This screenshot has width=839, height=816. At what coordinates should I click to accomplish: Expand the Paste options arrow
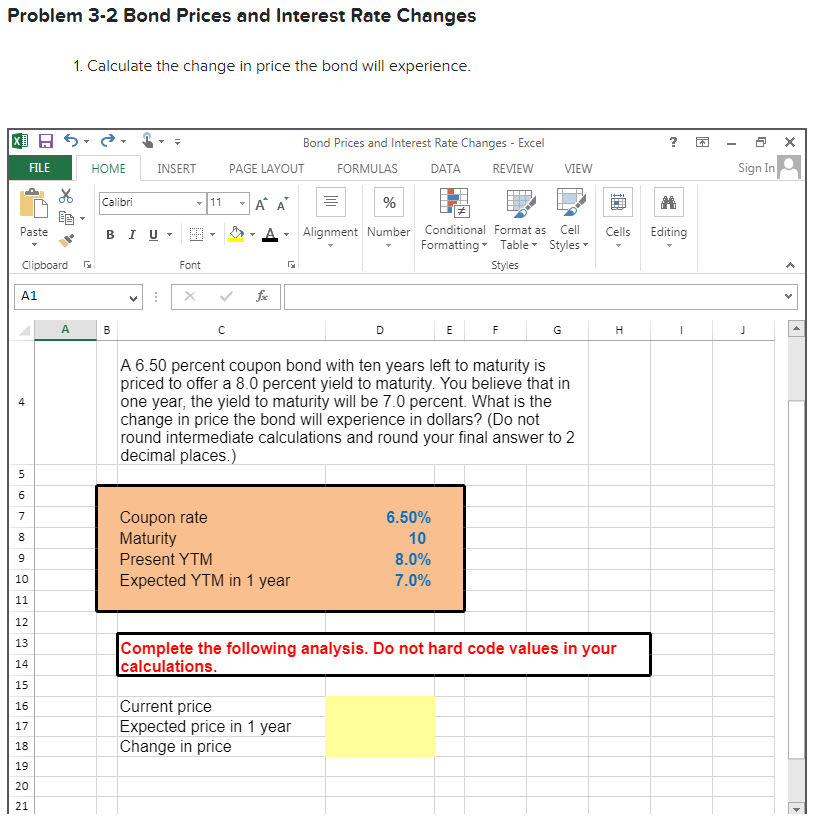[34, 245]
